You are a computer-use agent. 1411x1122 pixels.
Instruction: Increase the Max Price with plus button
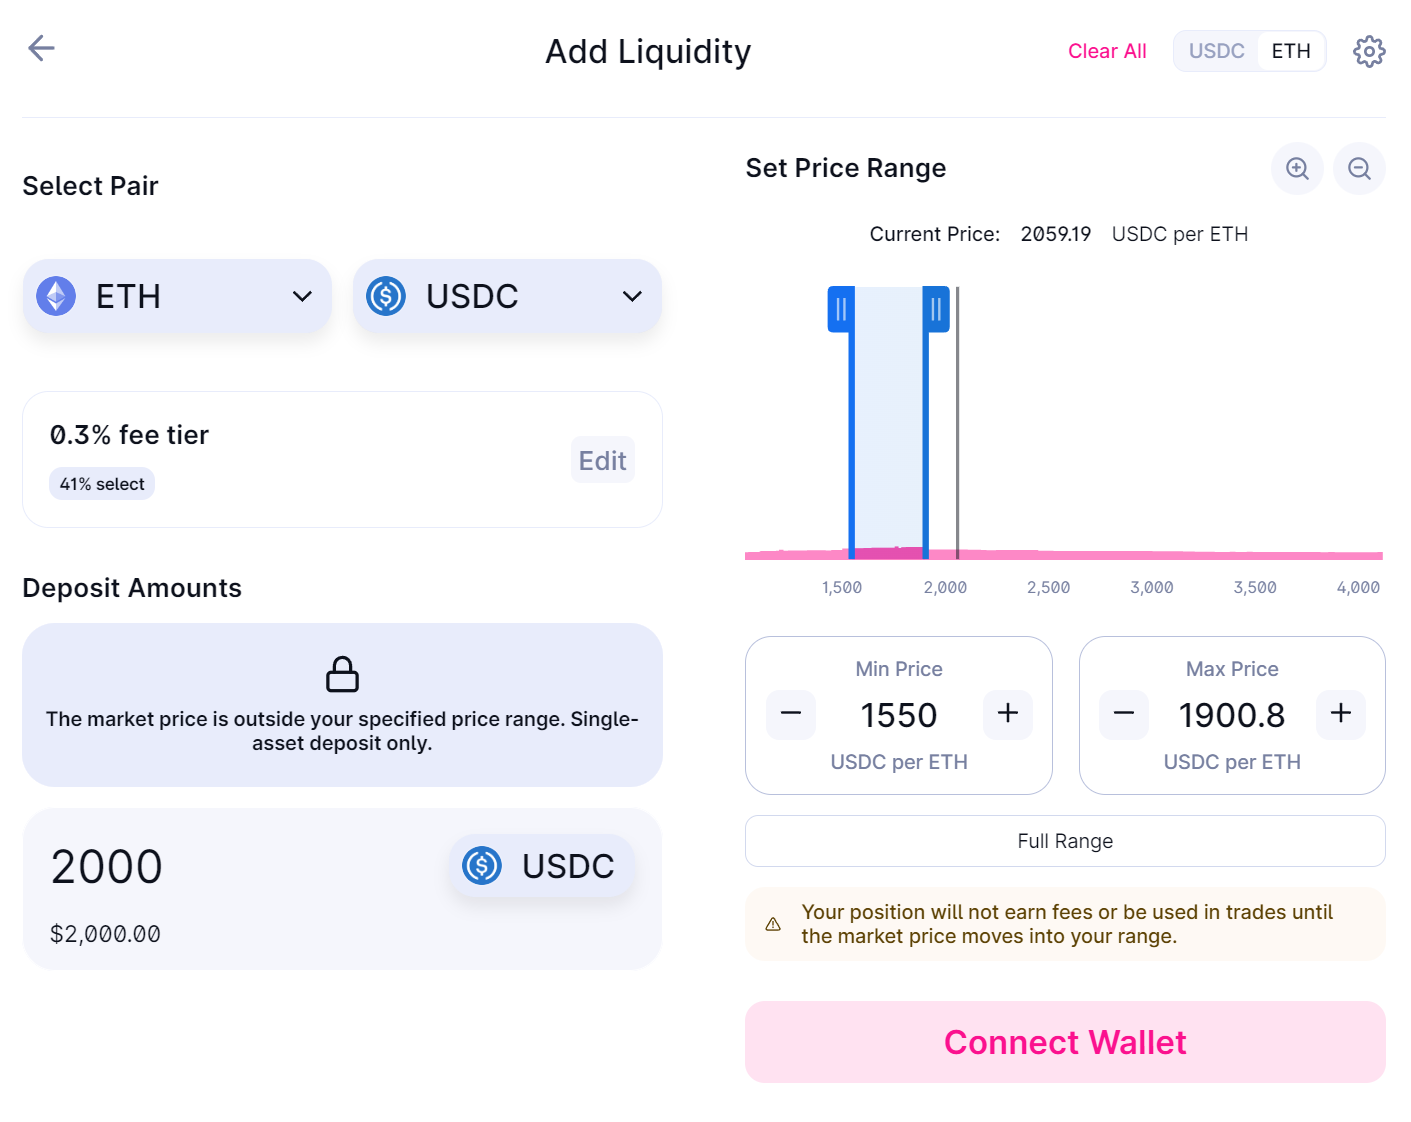pyautogui.click(x=1341, y=714)
